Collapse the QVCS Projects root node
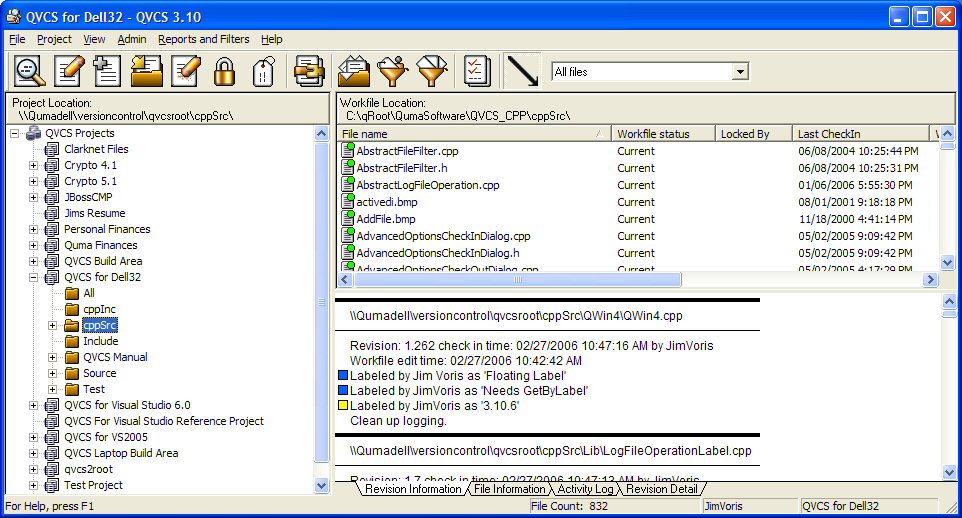 [x=15, y=133]
